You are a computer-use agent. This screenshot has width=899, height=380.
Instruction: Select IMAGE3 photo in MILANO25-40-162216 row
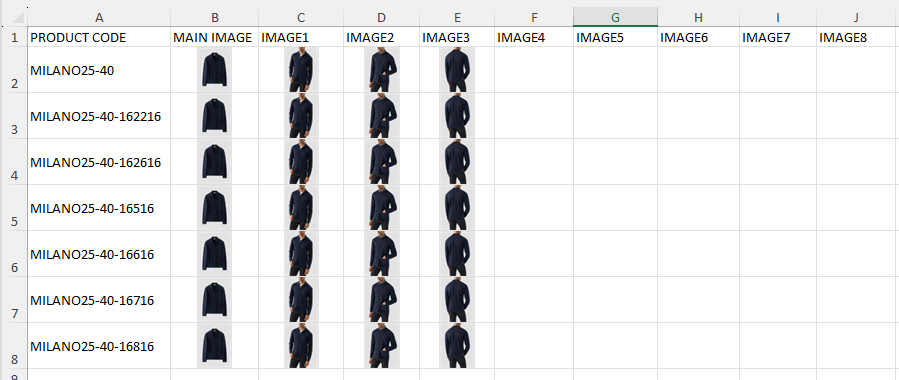click(457, 116)
